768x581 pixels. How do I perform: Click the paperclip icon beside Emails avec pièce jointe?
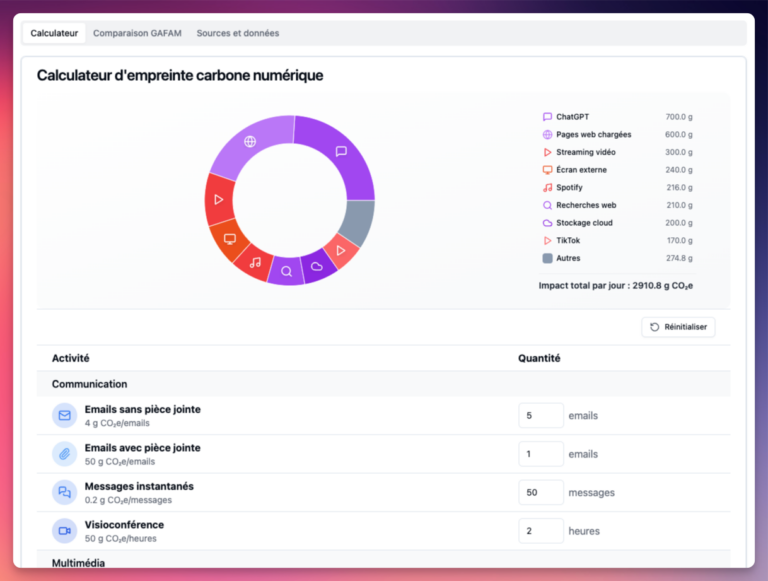tap(65, 454)
